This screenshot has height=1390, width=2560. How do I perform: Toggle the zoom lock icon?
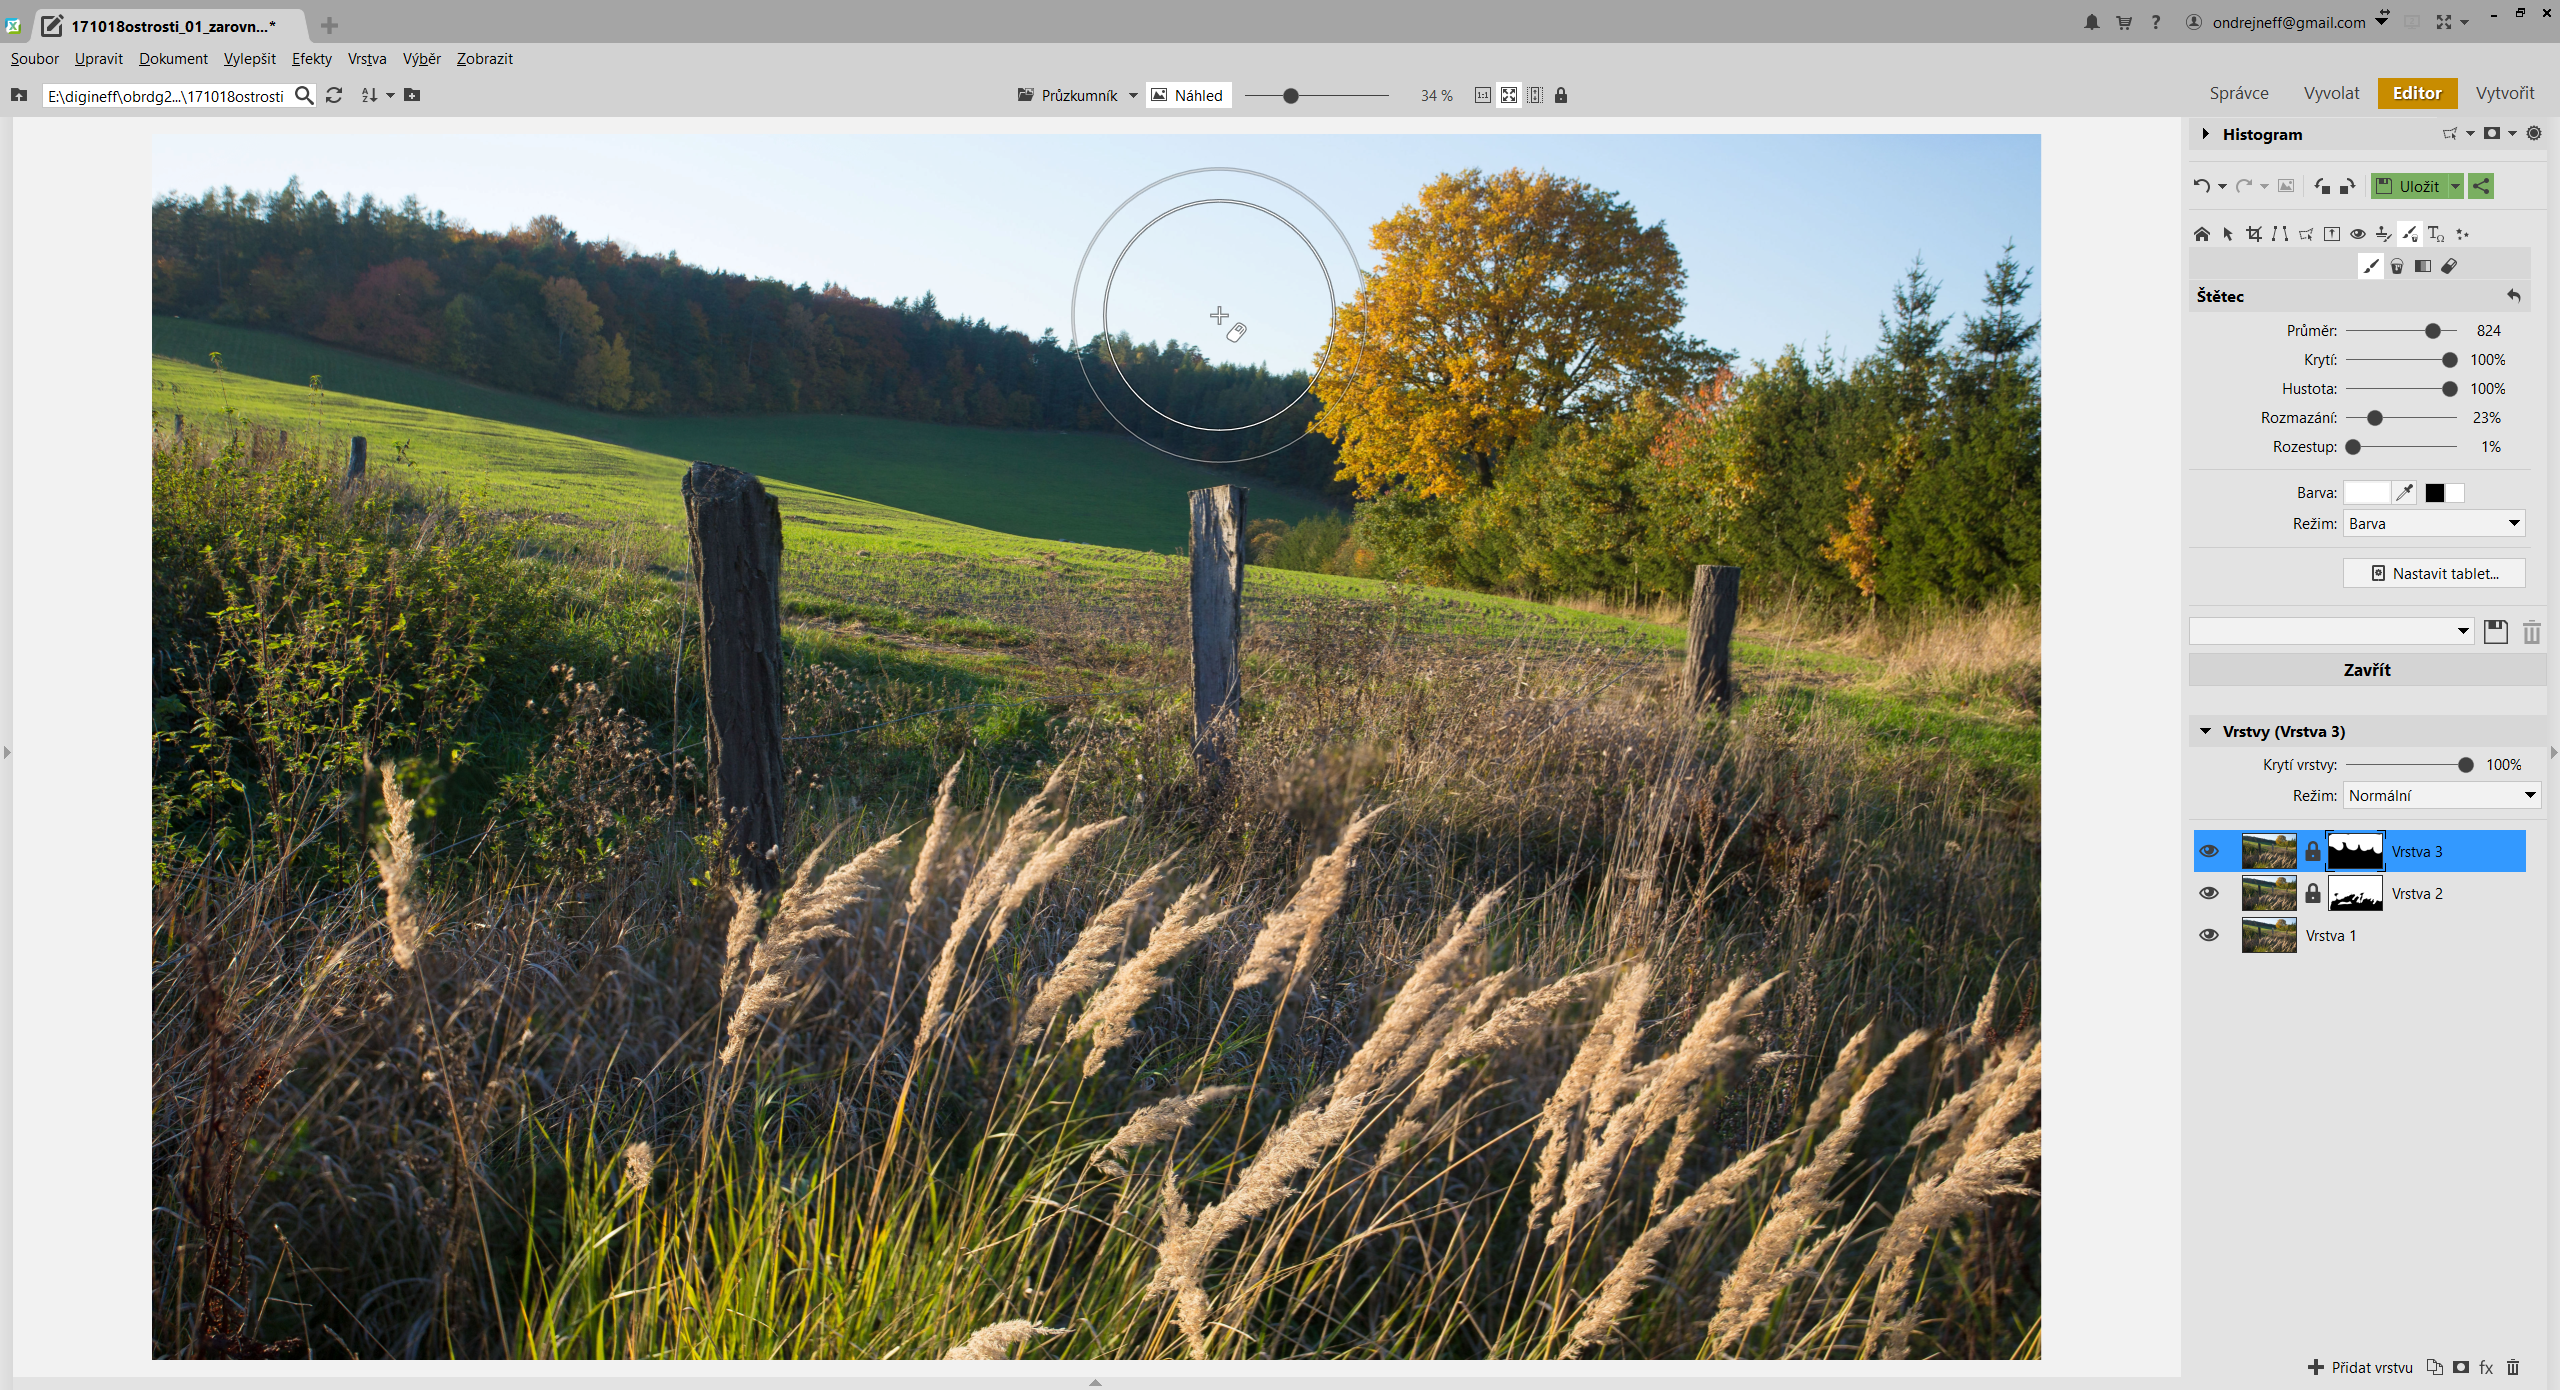[x=1560, y=95]
